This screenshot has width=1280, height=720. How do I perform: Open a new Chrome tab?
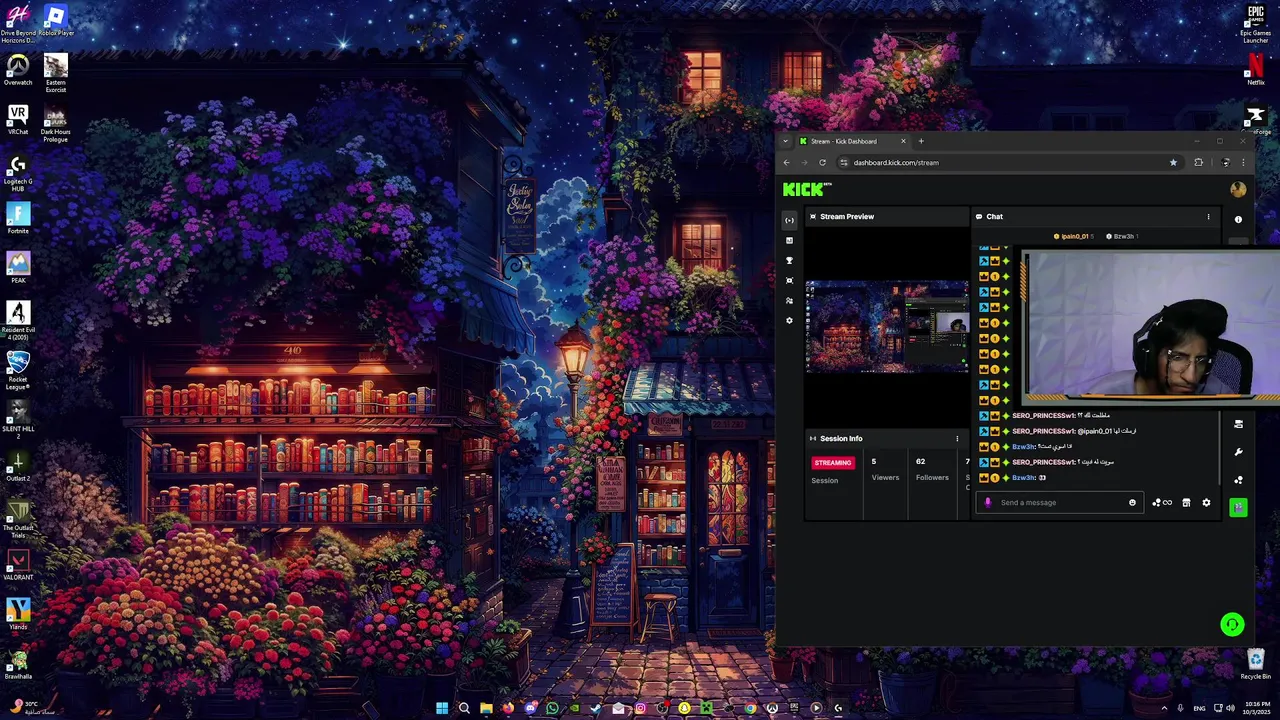pyautogui.click(x=921, y=141)
